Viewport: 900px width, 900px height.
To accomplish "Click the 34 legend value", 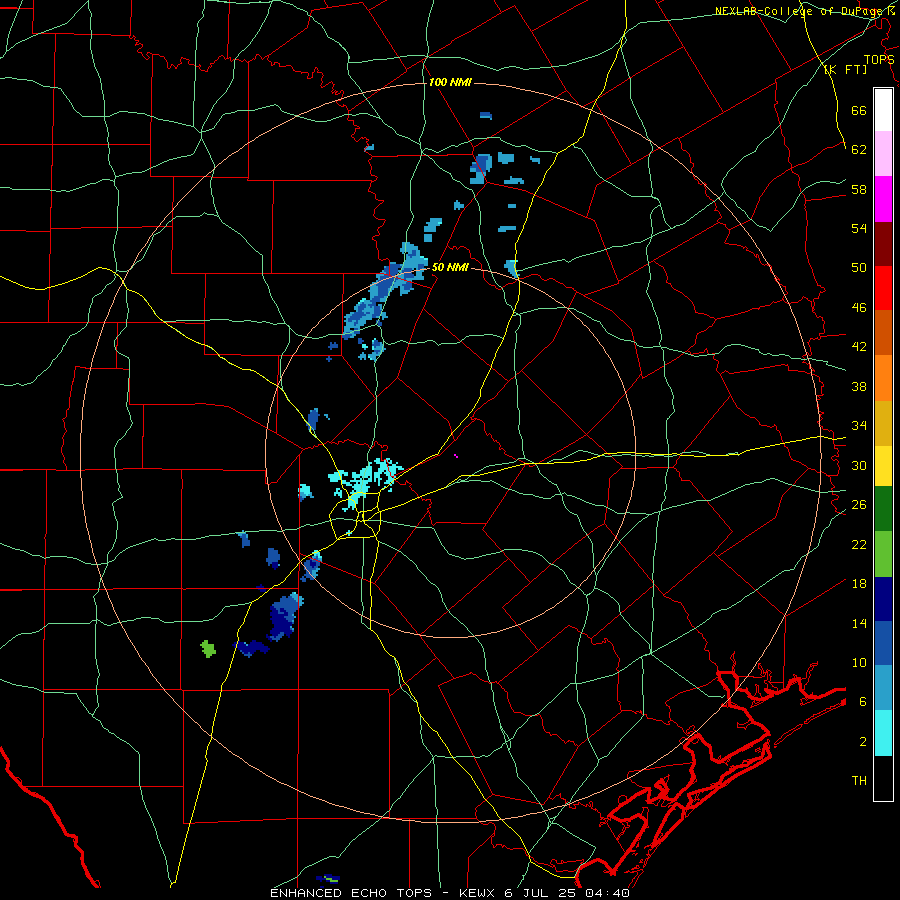I will pos(859,426).
